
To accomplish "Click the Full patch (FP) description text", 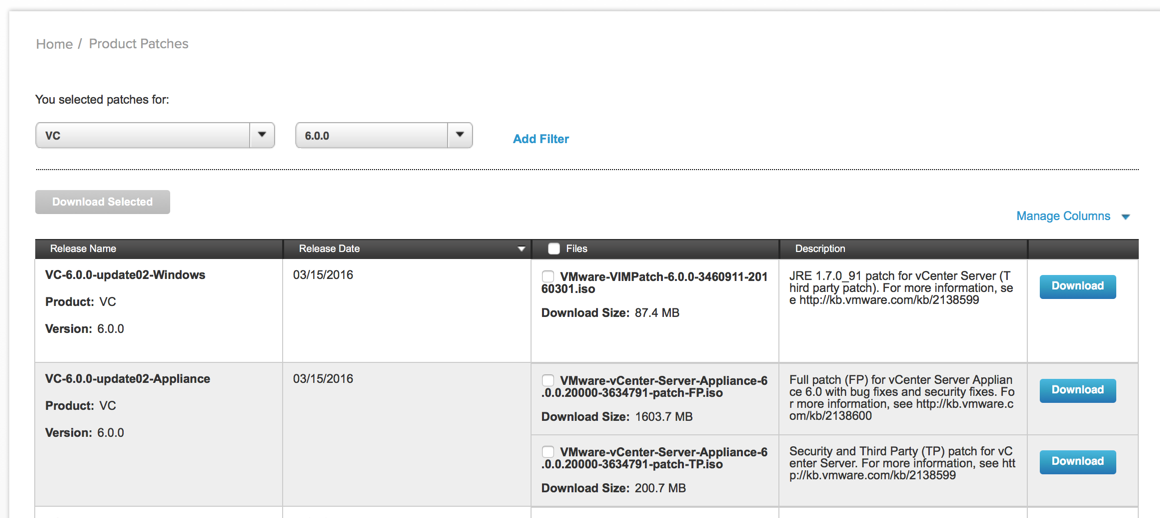I will pyautogui.click(x=901, y=398).
